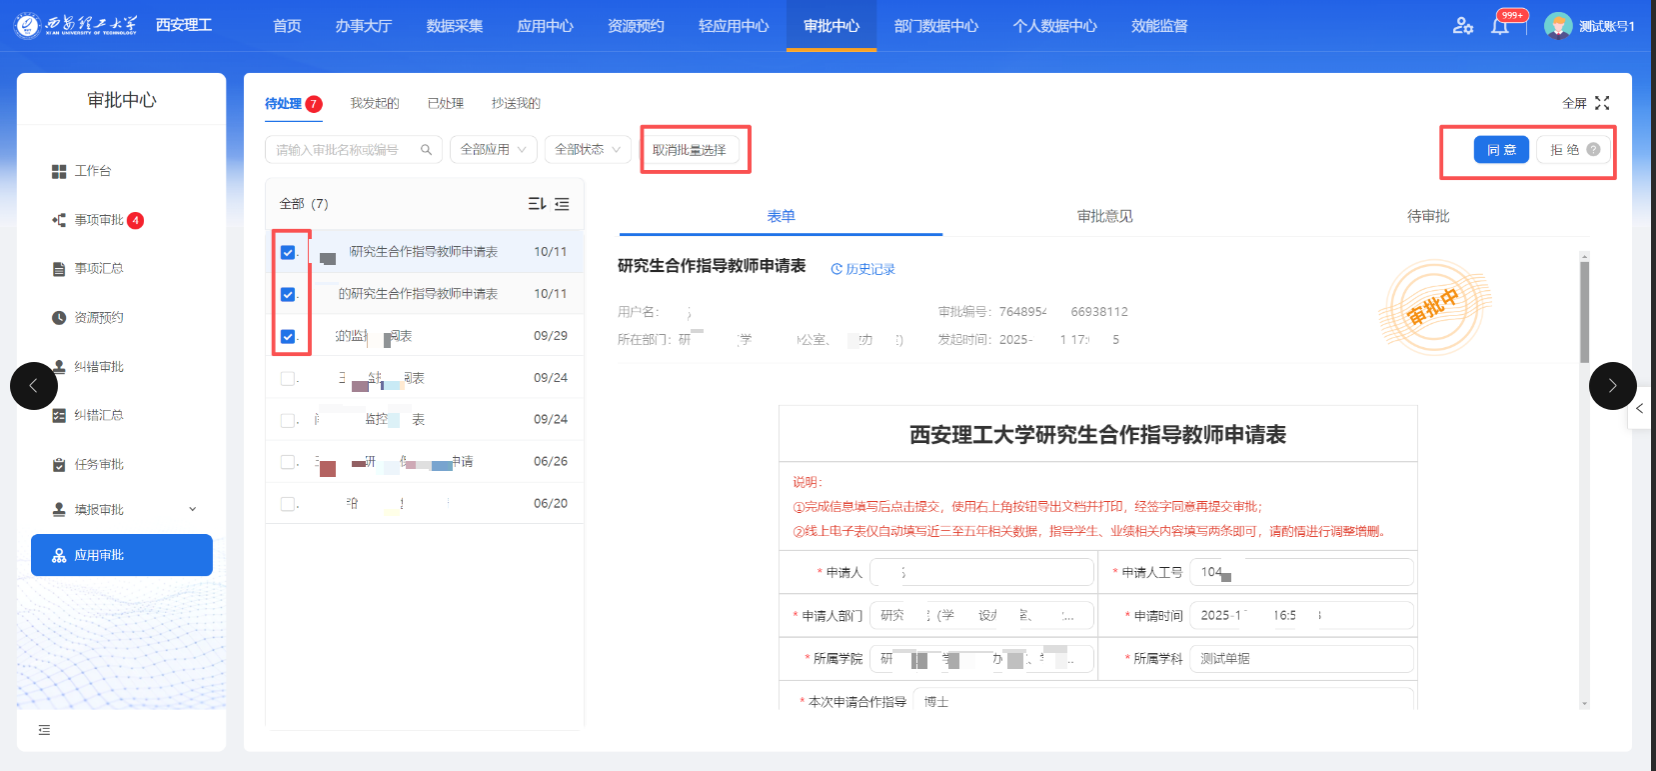Click the fullscreen expand icon
This screenshot has width=1656, height=771.
point(1602,103)
